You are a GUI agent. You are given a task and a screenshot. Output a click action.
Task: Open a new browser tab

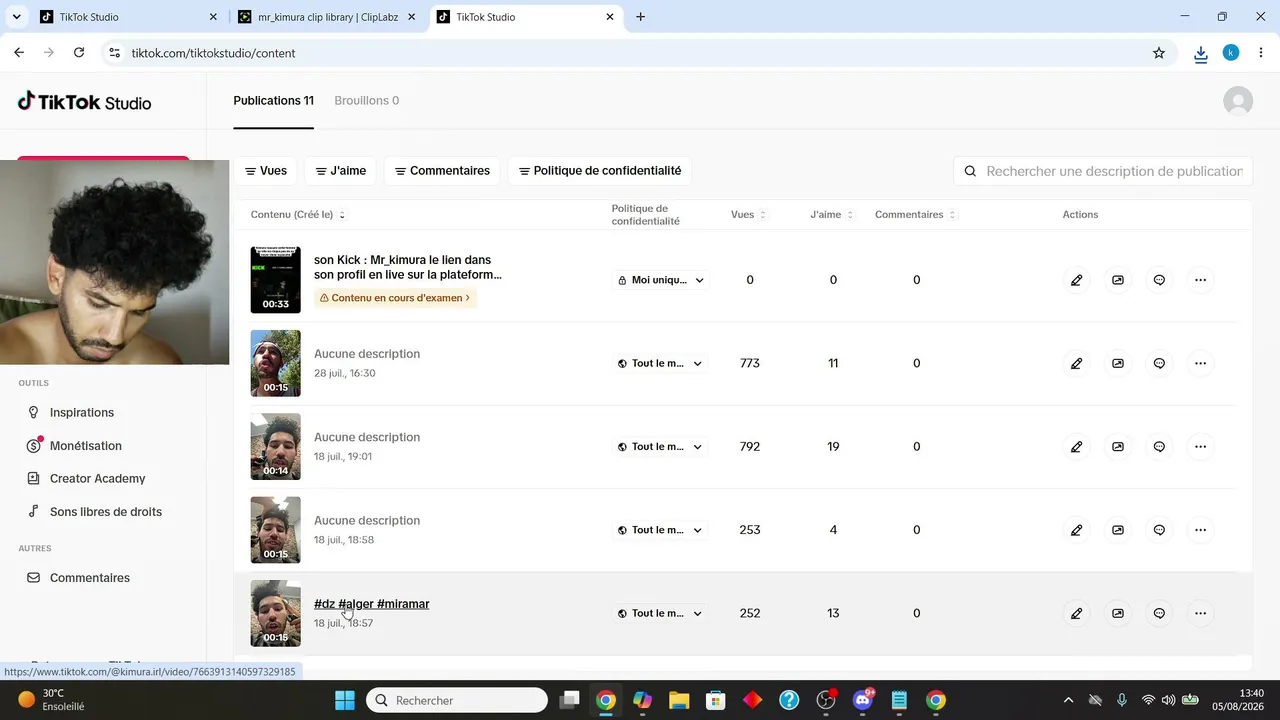(x=640, y=17)
